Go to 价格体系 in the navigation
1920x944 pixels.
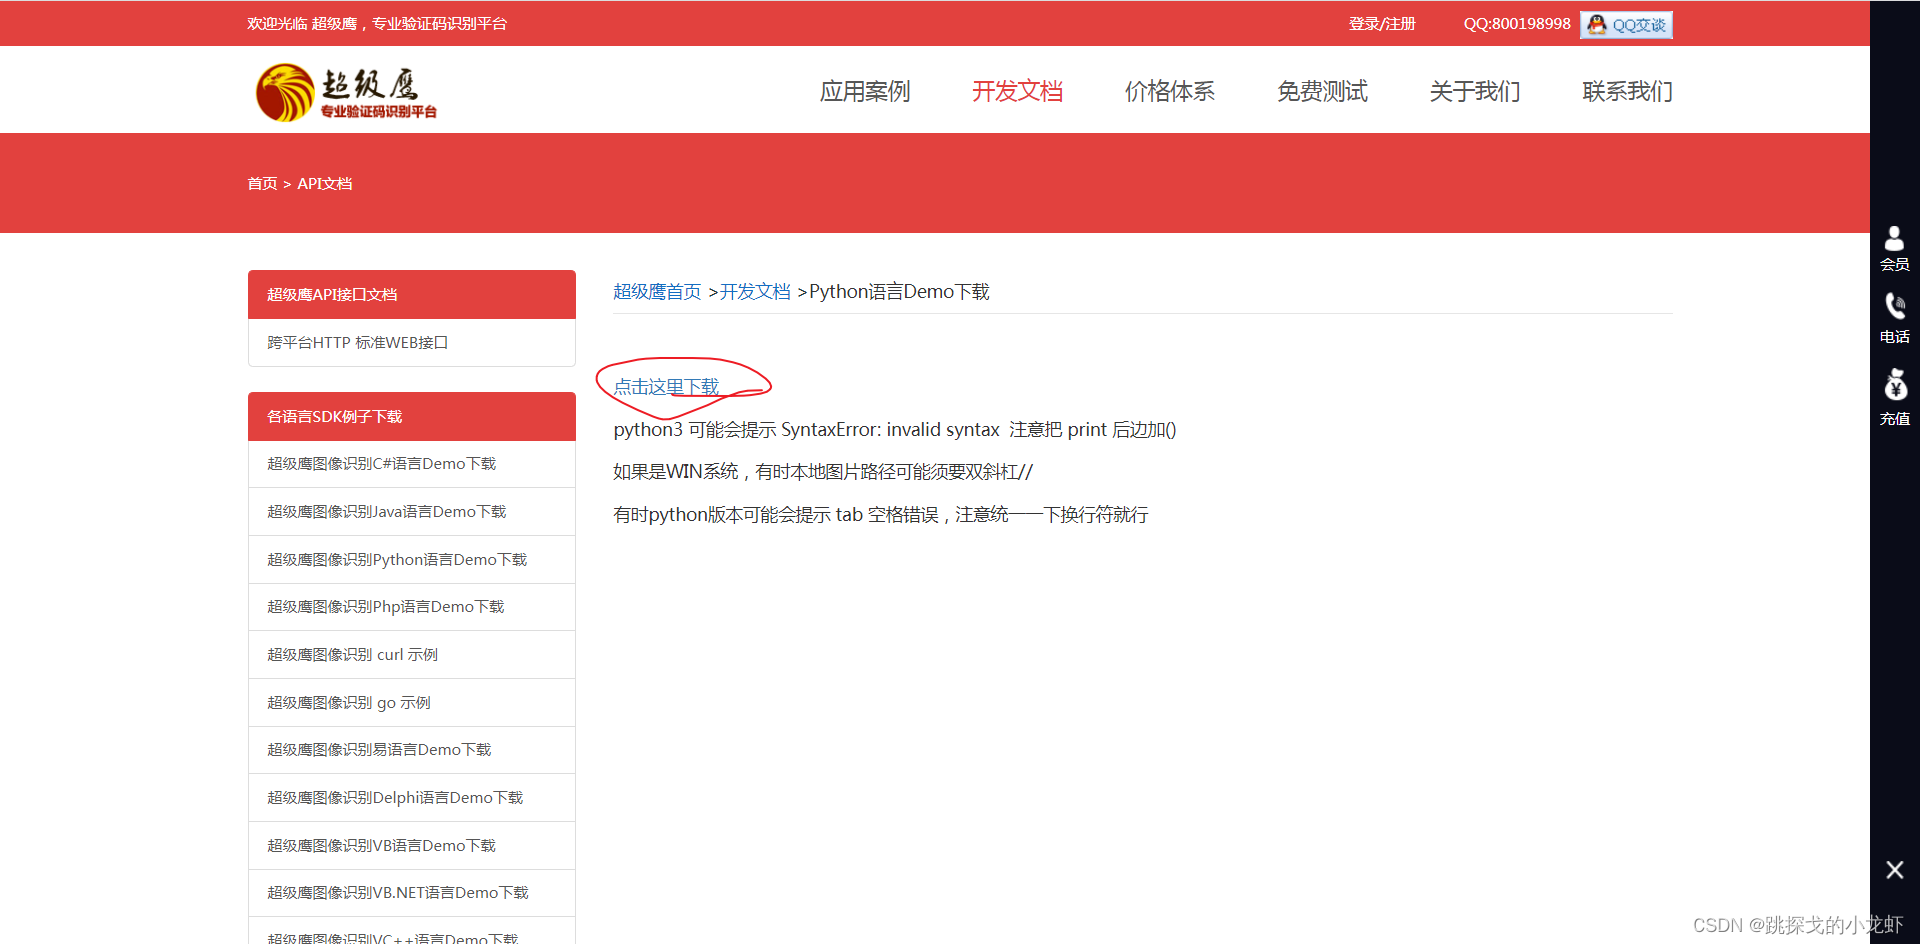point(1170,91)
